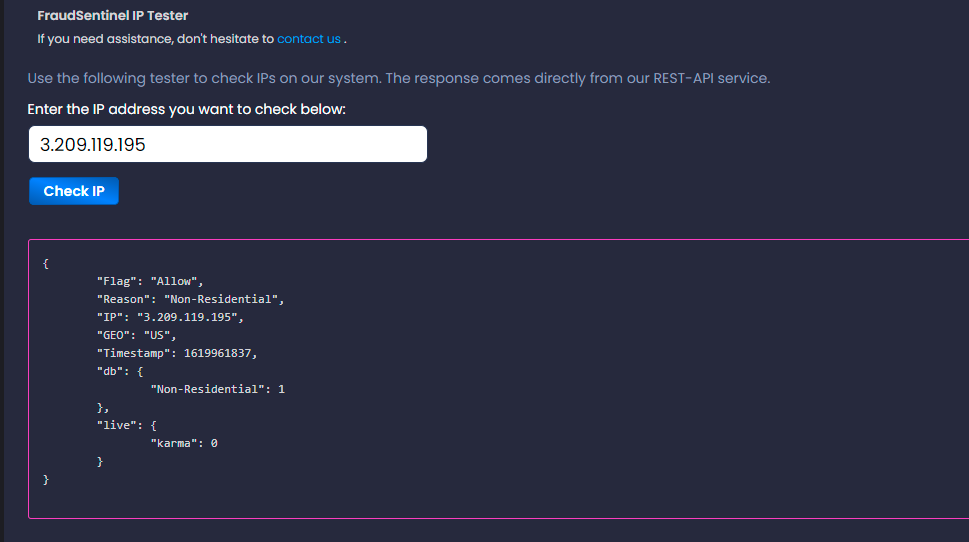This screenshot has height=542, width=969.
Task: Click the REST-API service description paragraph
Action: pos(399,78)
